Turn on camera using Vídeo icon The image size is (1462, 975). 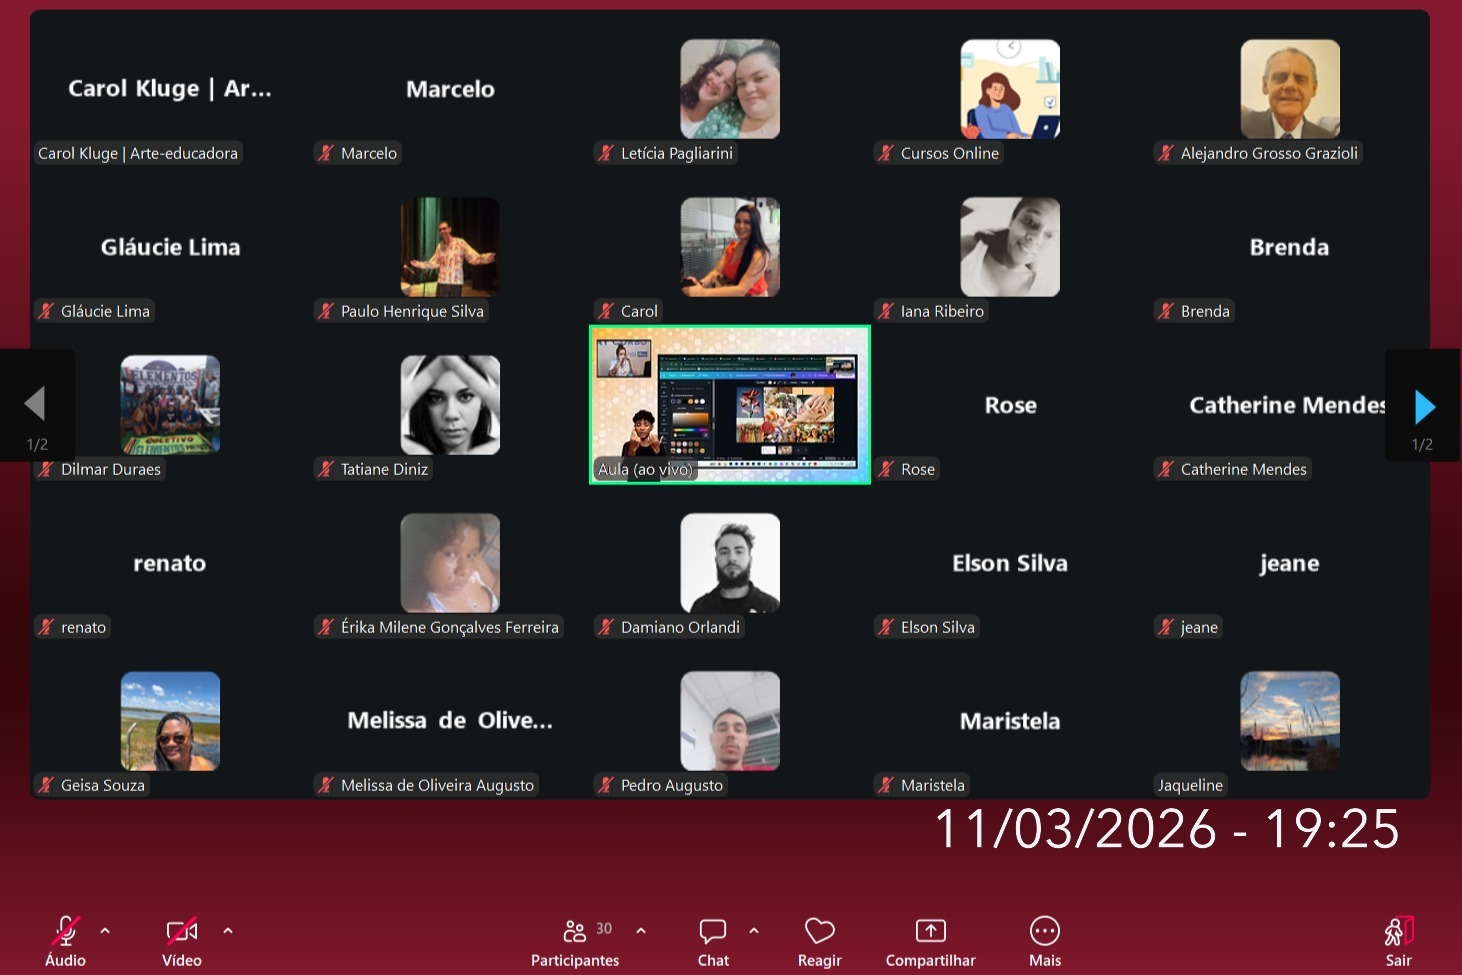(x=182, y=931)
